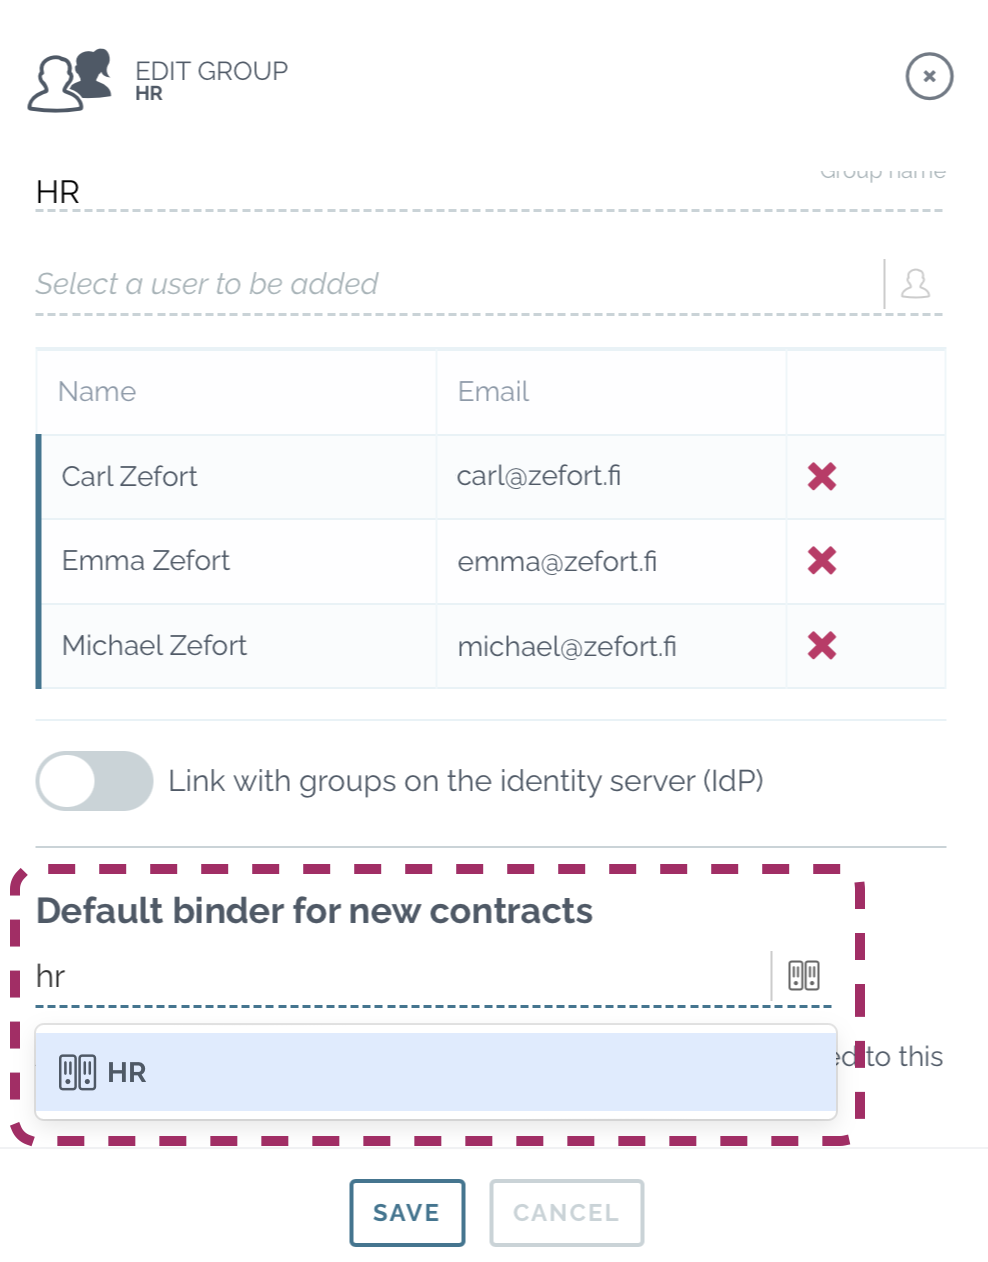Close the Edit Group dialog

[x=929, y=76]
